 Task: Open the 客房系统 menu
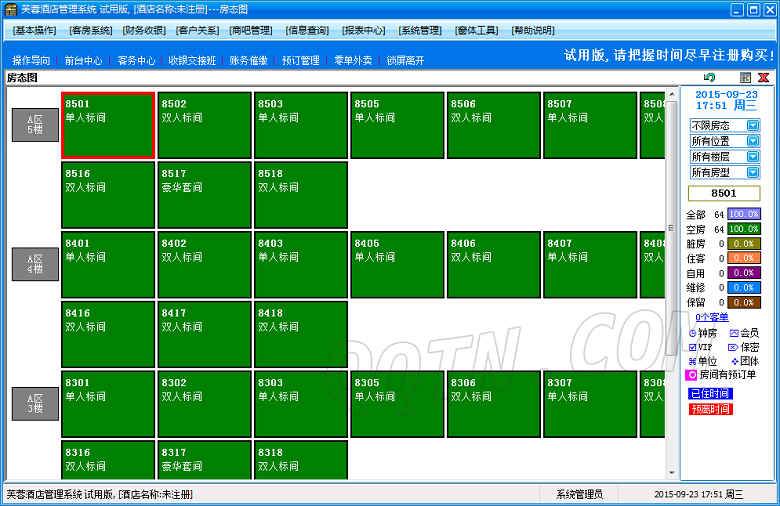click(91, 30)
